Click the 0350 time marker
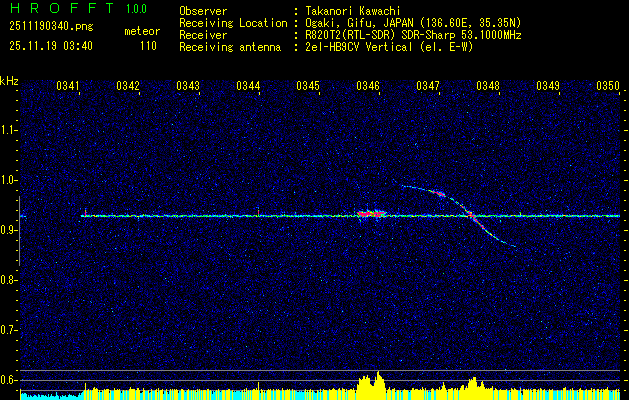The width and height of the screenshot is (629, 400). click(x=608, y=86)
